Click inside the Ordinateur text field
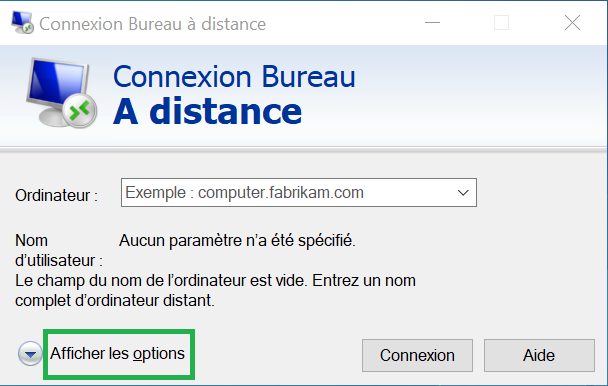Image resolution: width=608 pixels, height=386 pixels. [x=287, y=193]
